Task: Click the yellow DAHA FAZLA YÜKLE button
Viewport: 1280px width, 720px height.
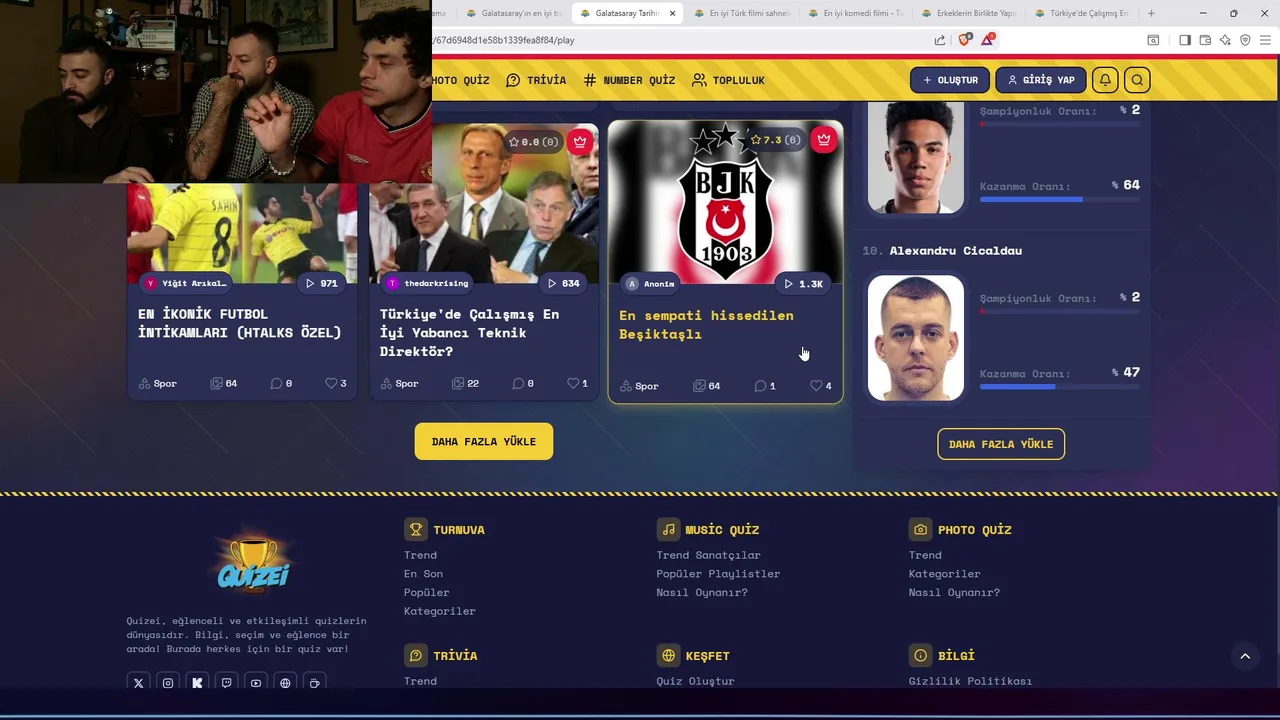Action: coord(484,441)
